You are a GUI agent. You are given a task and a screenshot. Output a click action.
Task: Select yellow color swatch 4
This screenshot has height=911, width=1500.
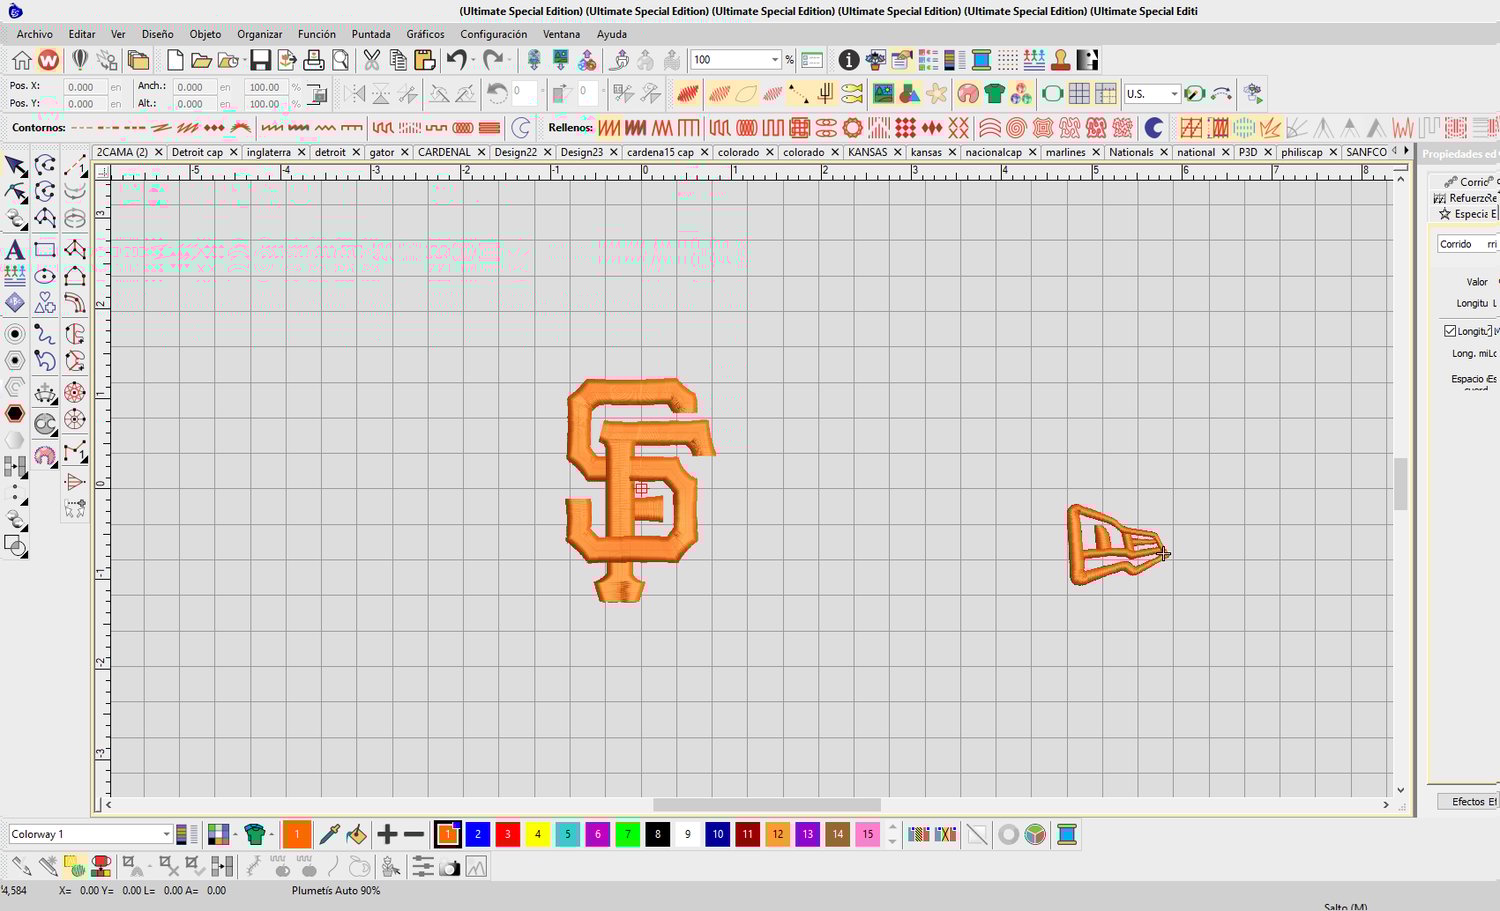click(x=538, y=834)
